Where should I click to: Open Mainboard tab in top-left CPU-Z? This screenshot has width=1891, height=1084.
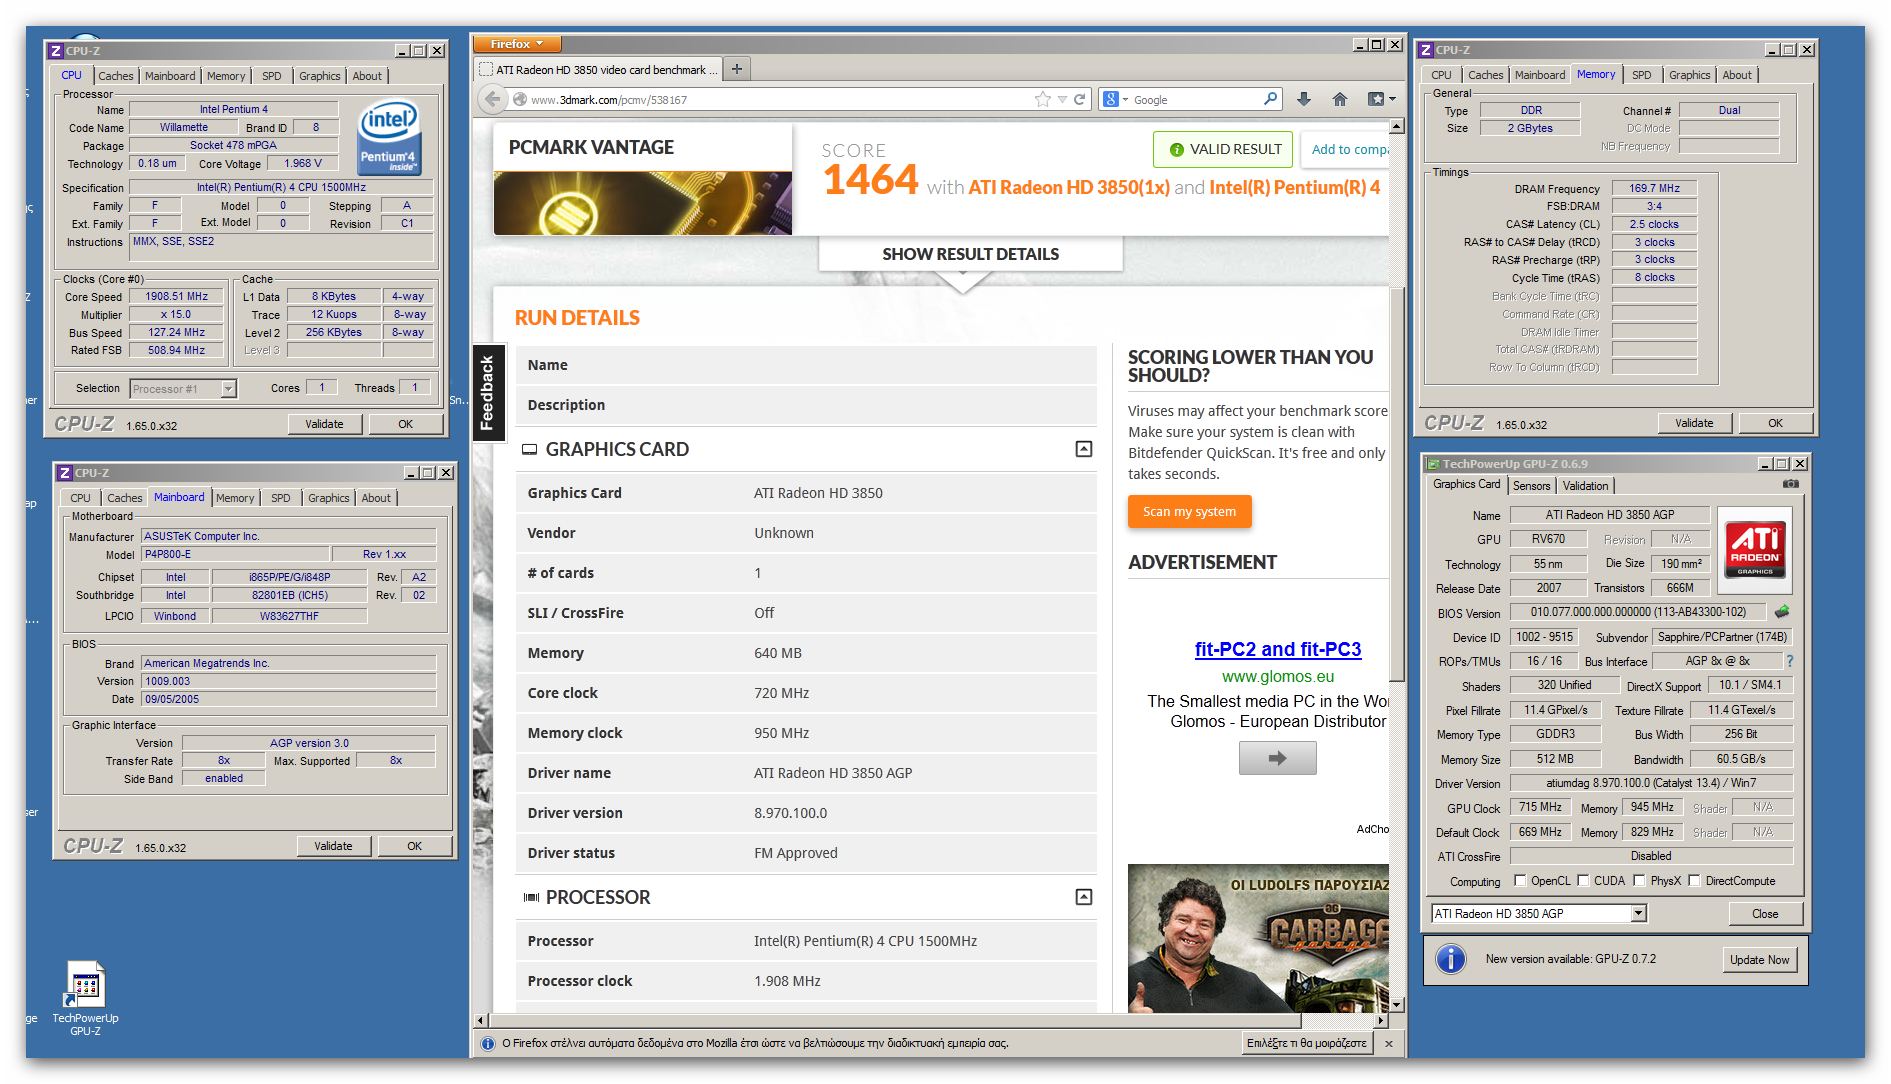170,76
